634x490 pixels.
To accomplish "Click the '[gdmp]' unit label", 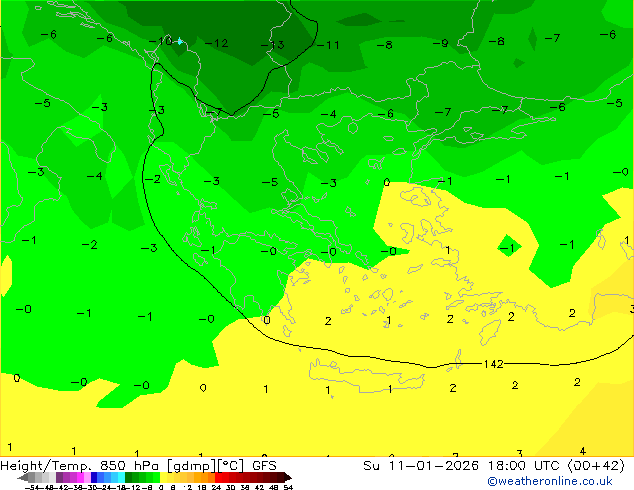I will click(192, 466).
